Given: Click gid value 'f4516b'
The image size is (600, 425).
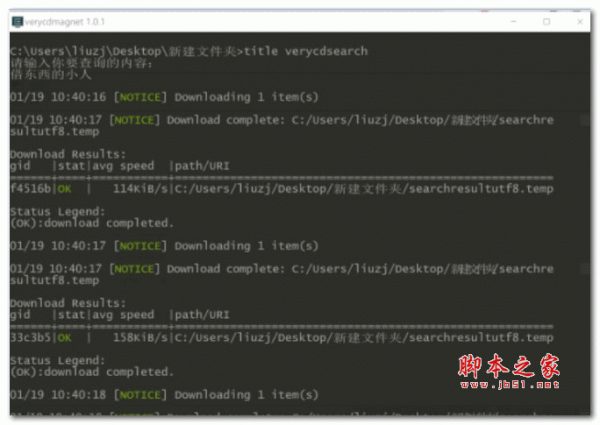Looking at the screenshot, I should pyautogui.click(x=30, y=189).
